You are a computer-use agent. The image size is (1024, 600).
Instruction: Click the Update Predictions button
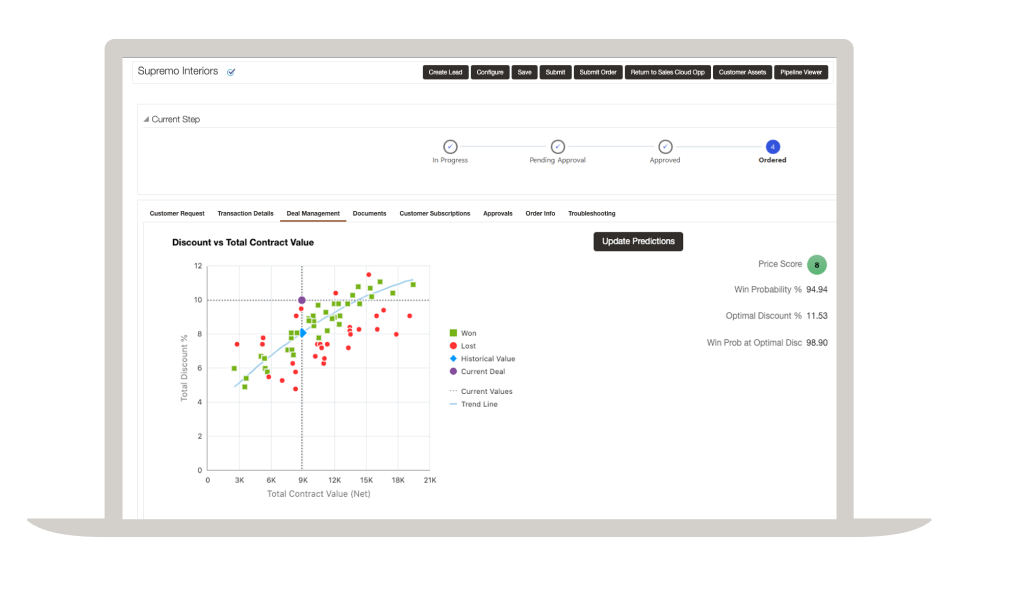(x=638, y=241)
